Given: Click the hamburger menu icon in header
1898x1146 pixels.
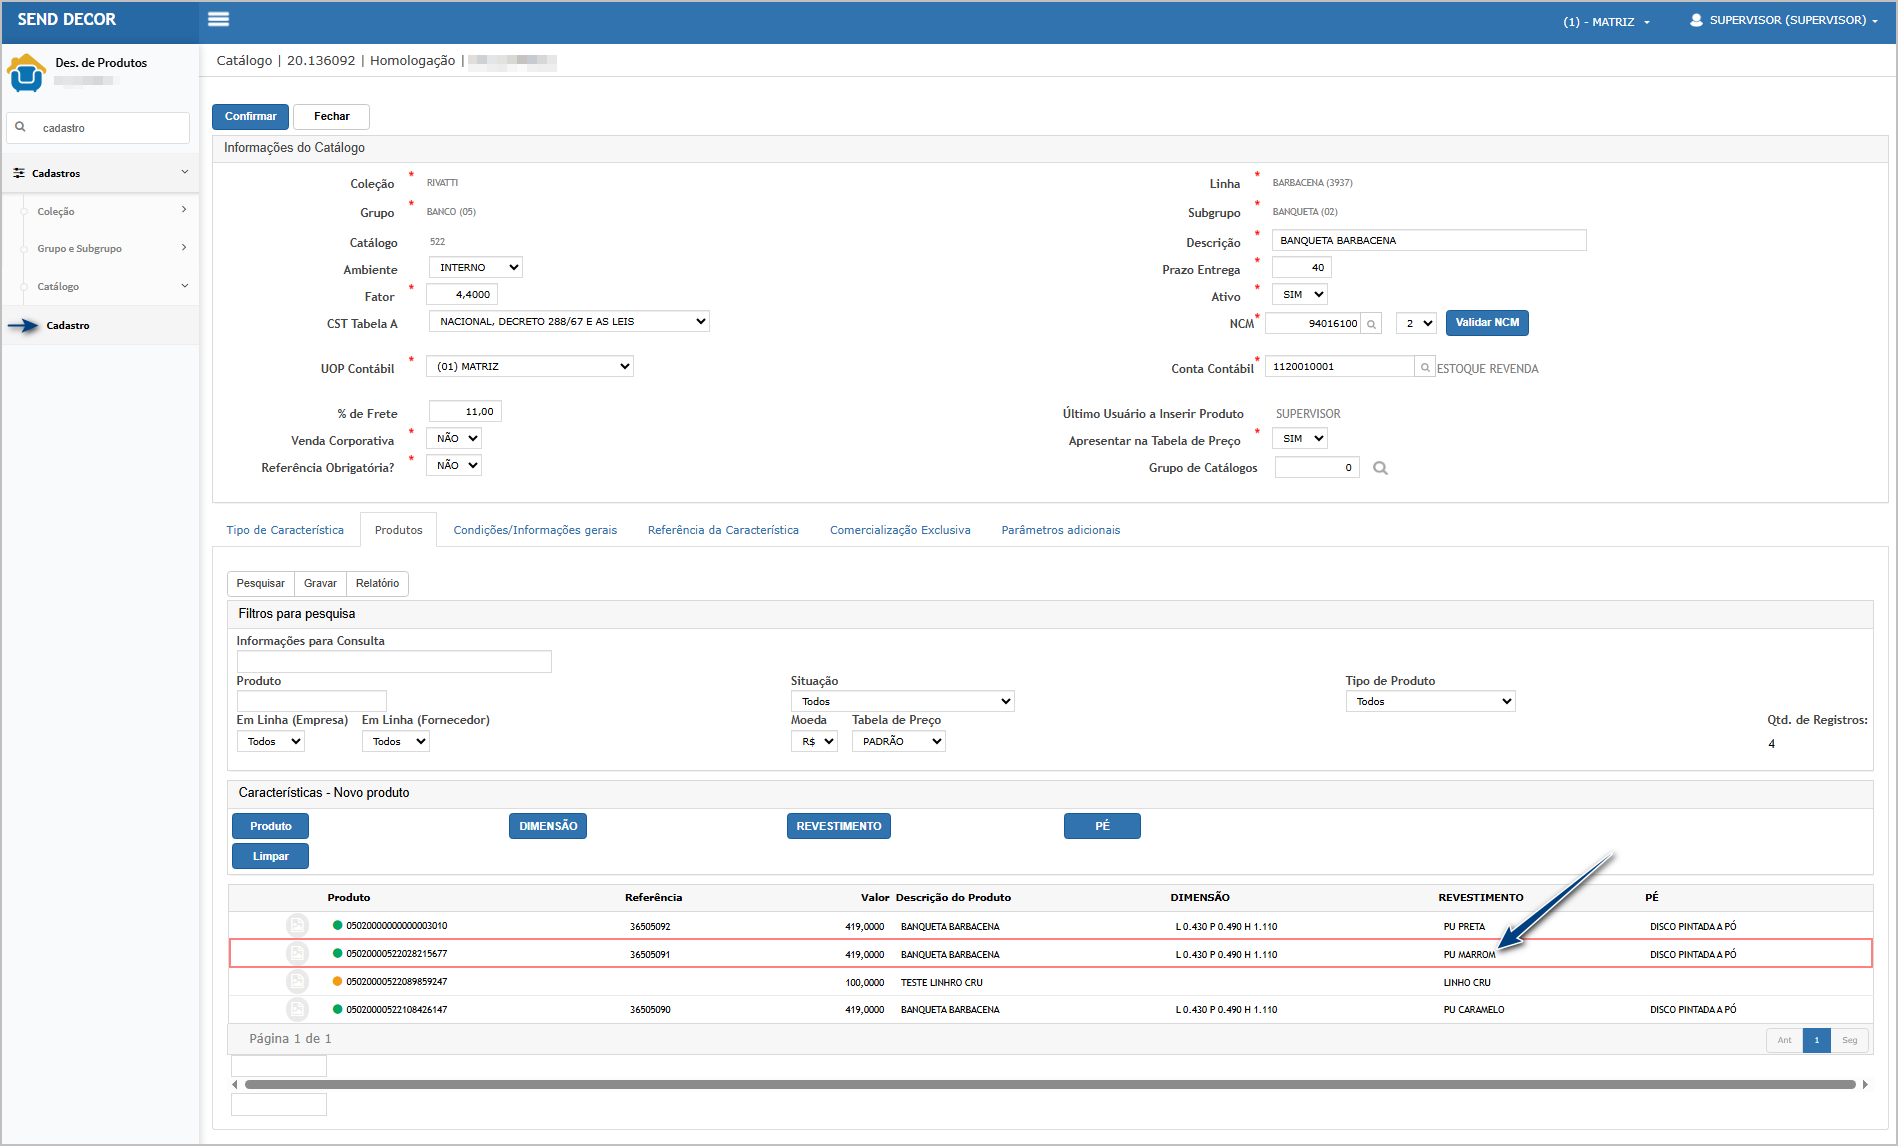Looking at the screenshot, I should pos(218,19).
